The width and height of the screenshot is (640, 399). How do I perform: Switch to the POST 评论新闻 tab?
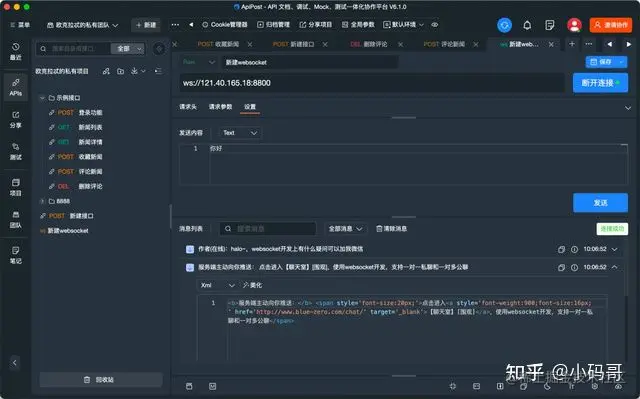[444, 44]
